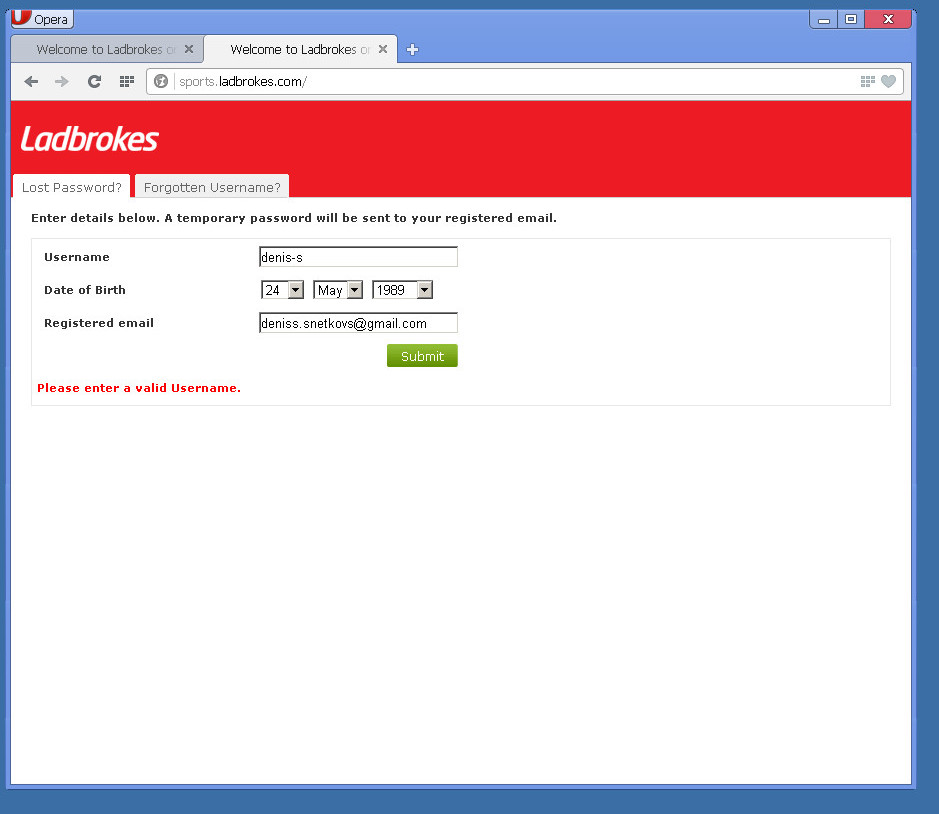Click the Registered email input field
The width and height of the screenshot is (939, 814).
pyautogui.click(x=358, y=323)
